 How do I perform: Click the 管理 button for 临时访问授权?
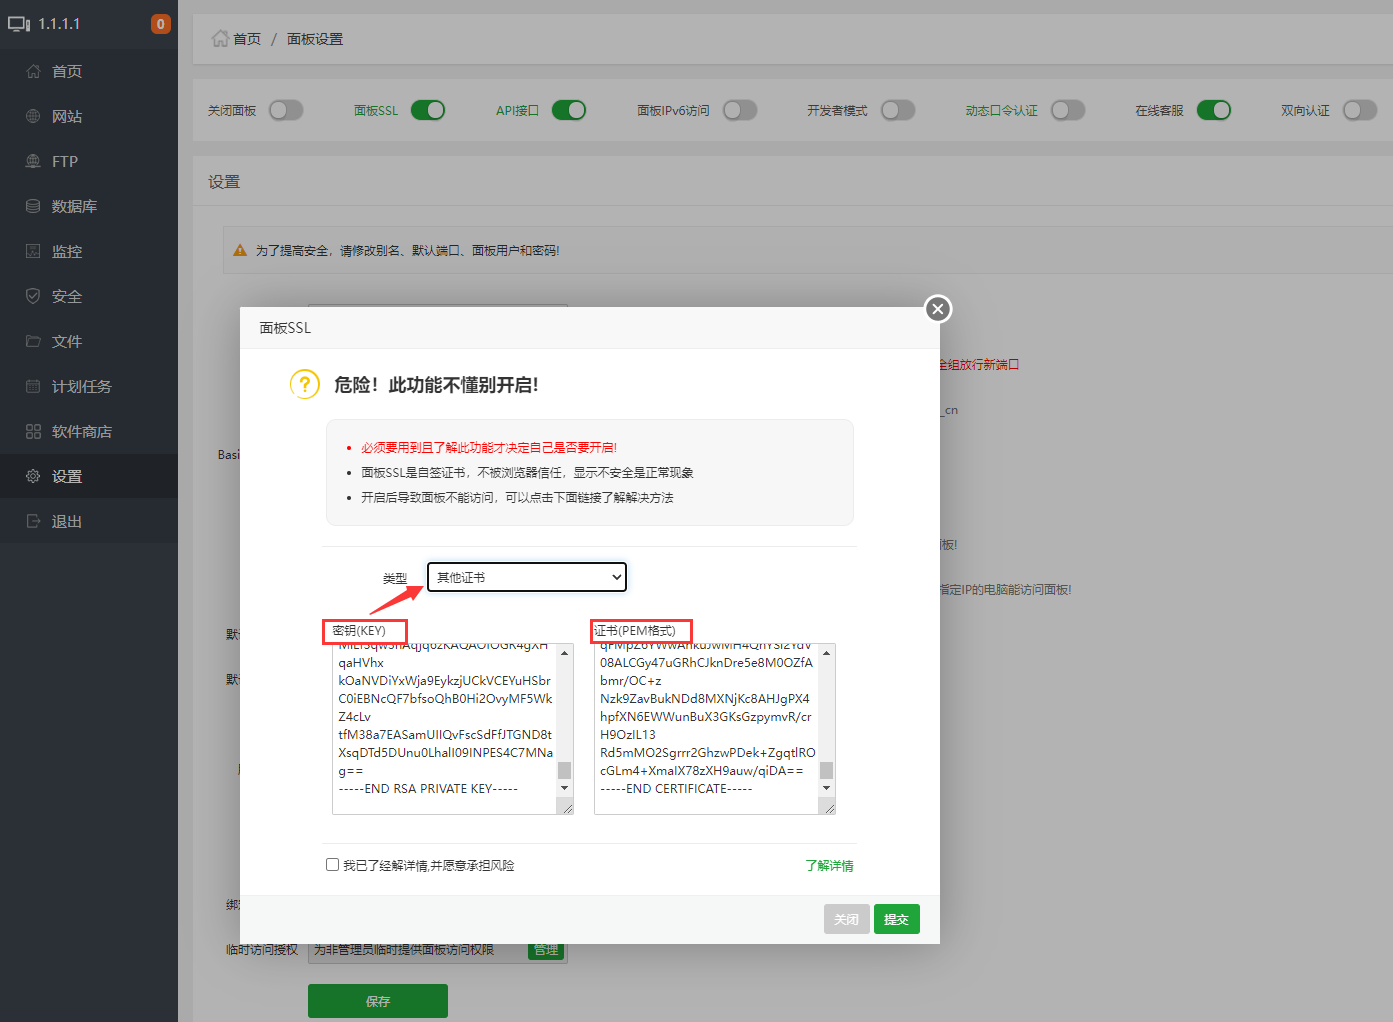546,950
